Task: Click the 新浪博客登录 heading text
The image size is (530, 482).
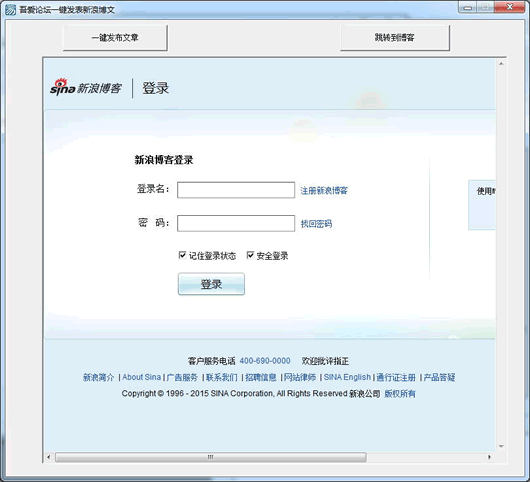Action: tap(164, 160)
